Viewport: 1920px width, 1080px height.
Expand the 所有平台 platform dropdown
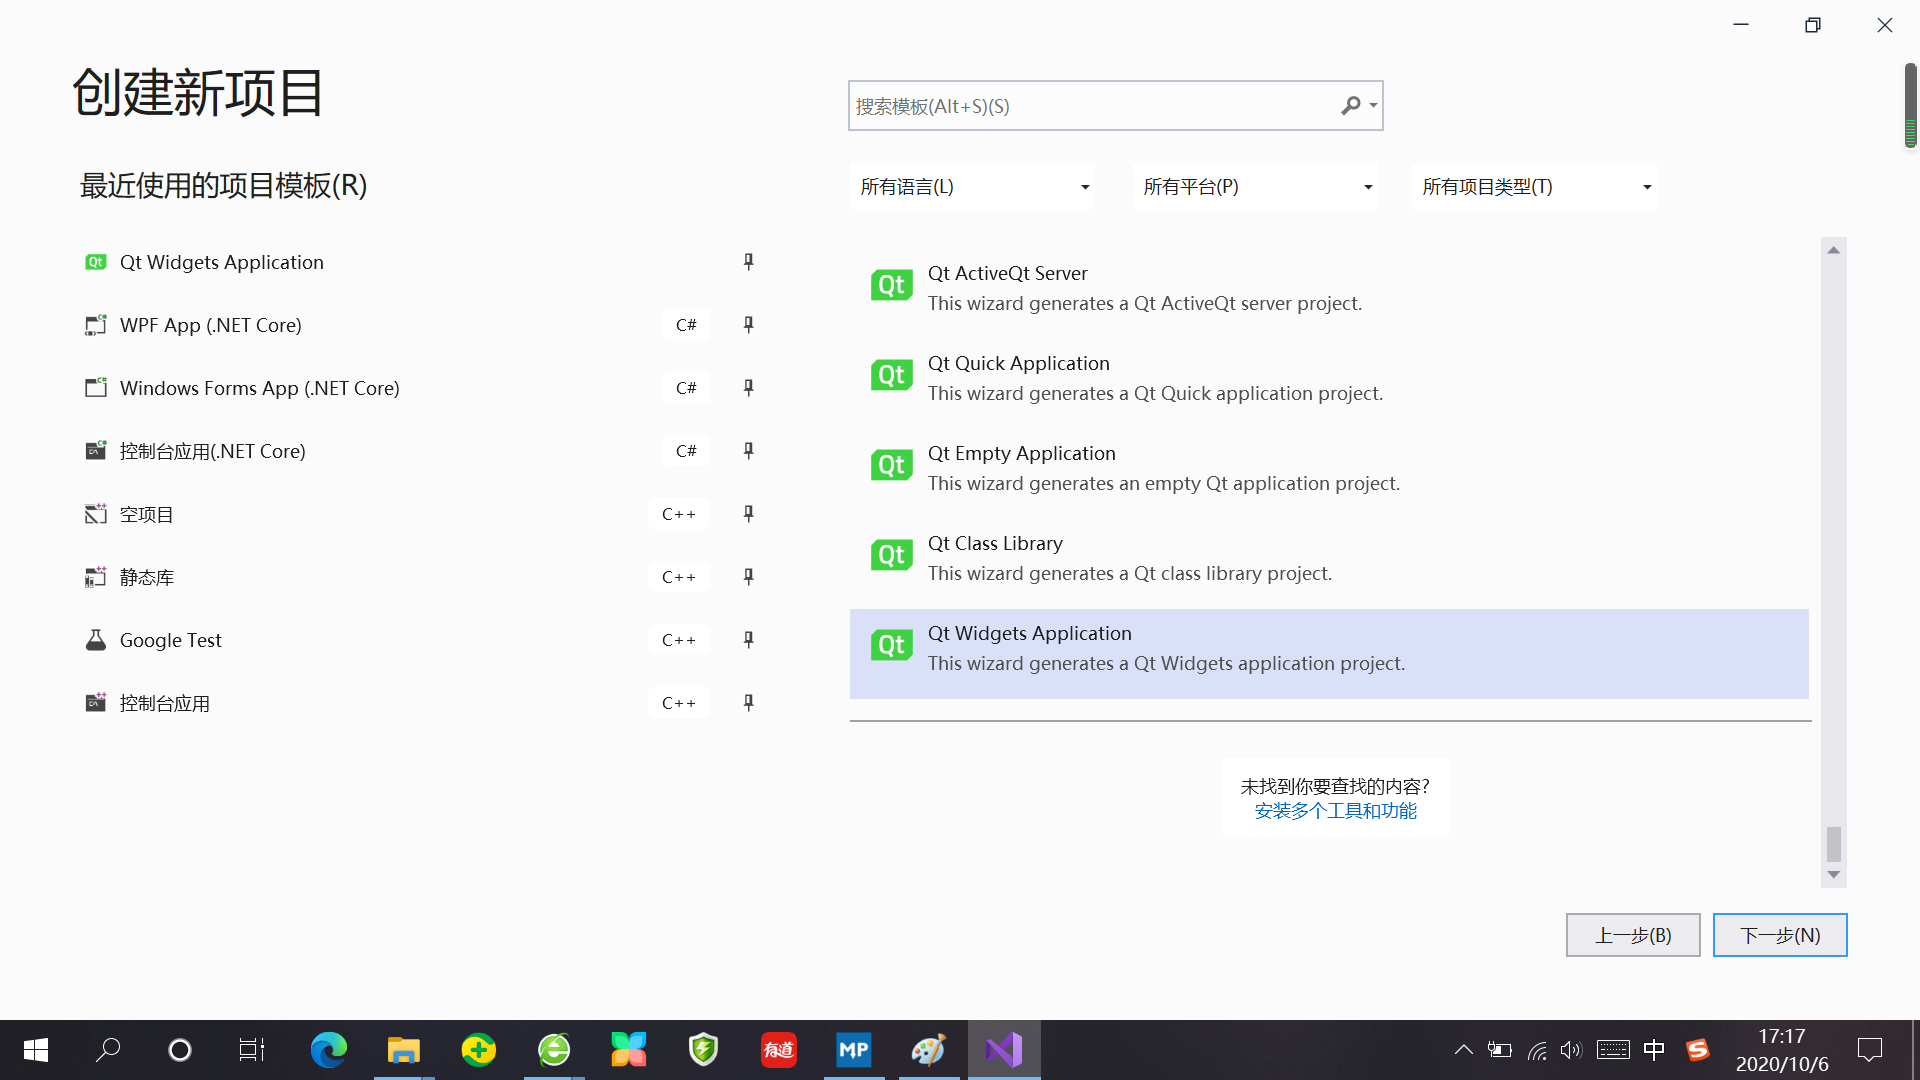click(x=1255, y=187)
